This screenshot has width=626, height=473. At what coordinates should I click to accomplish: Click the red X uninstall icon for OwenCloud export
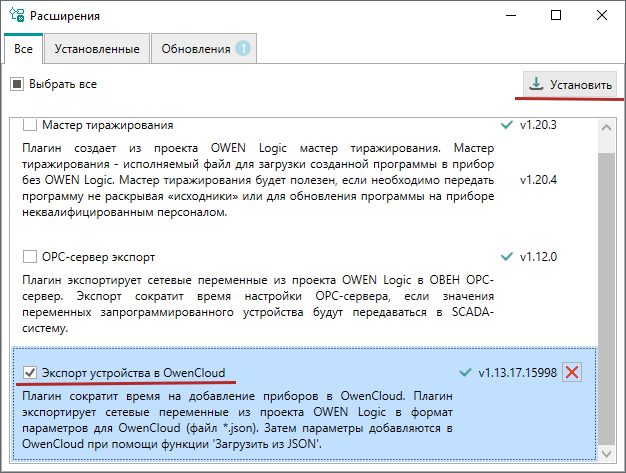[x=572, y=372]
